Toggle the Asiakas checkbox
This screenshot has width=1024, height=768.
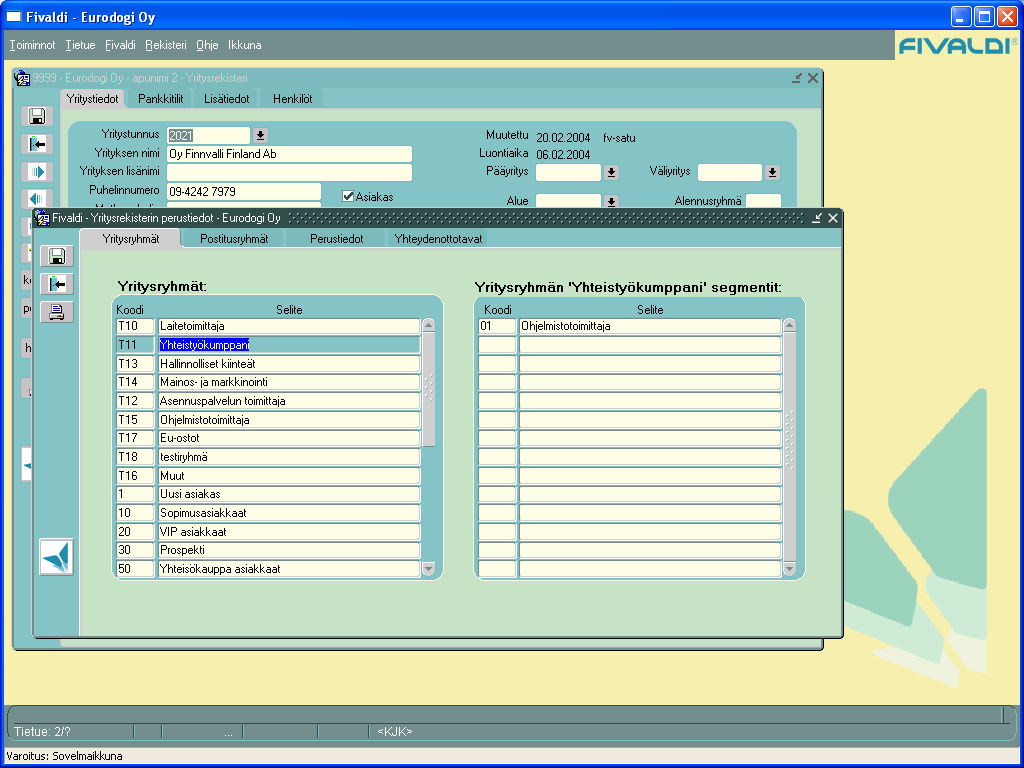click(348, 196)
